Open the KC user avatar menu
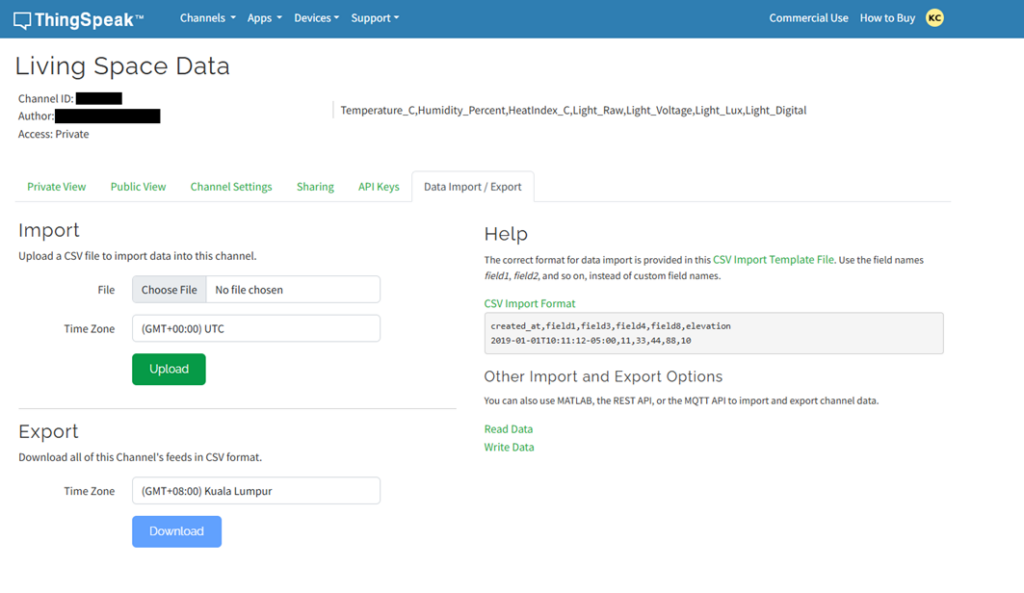 pos(935,17)
